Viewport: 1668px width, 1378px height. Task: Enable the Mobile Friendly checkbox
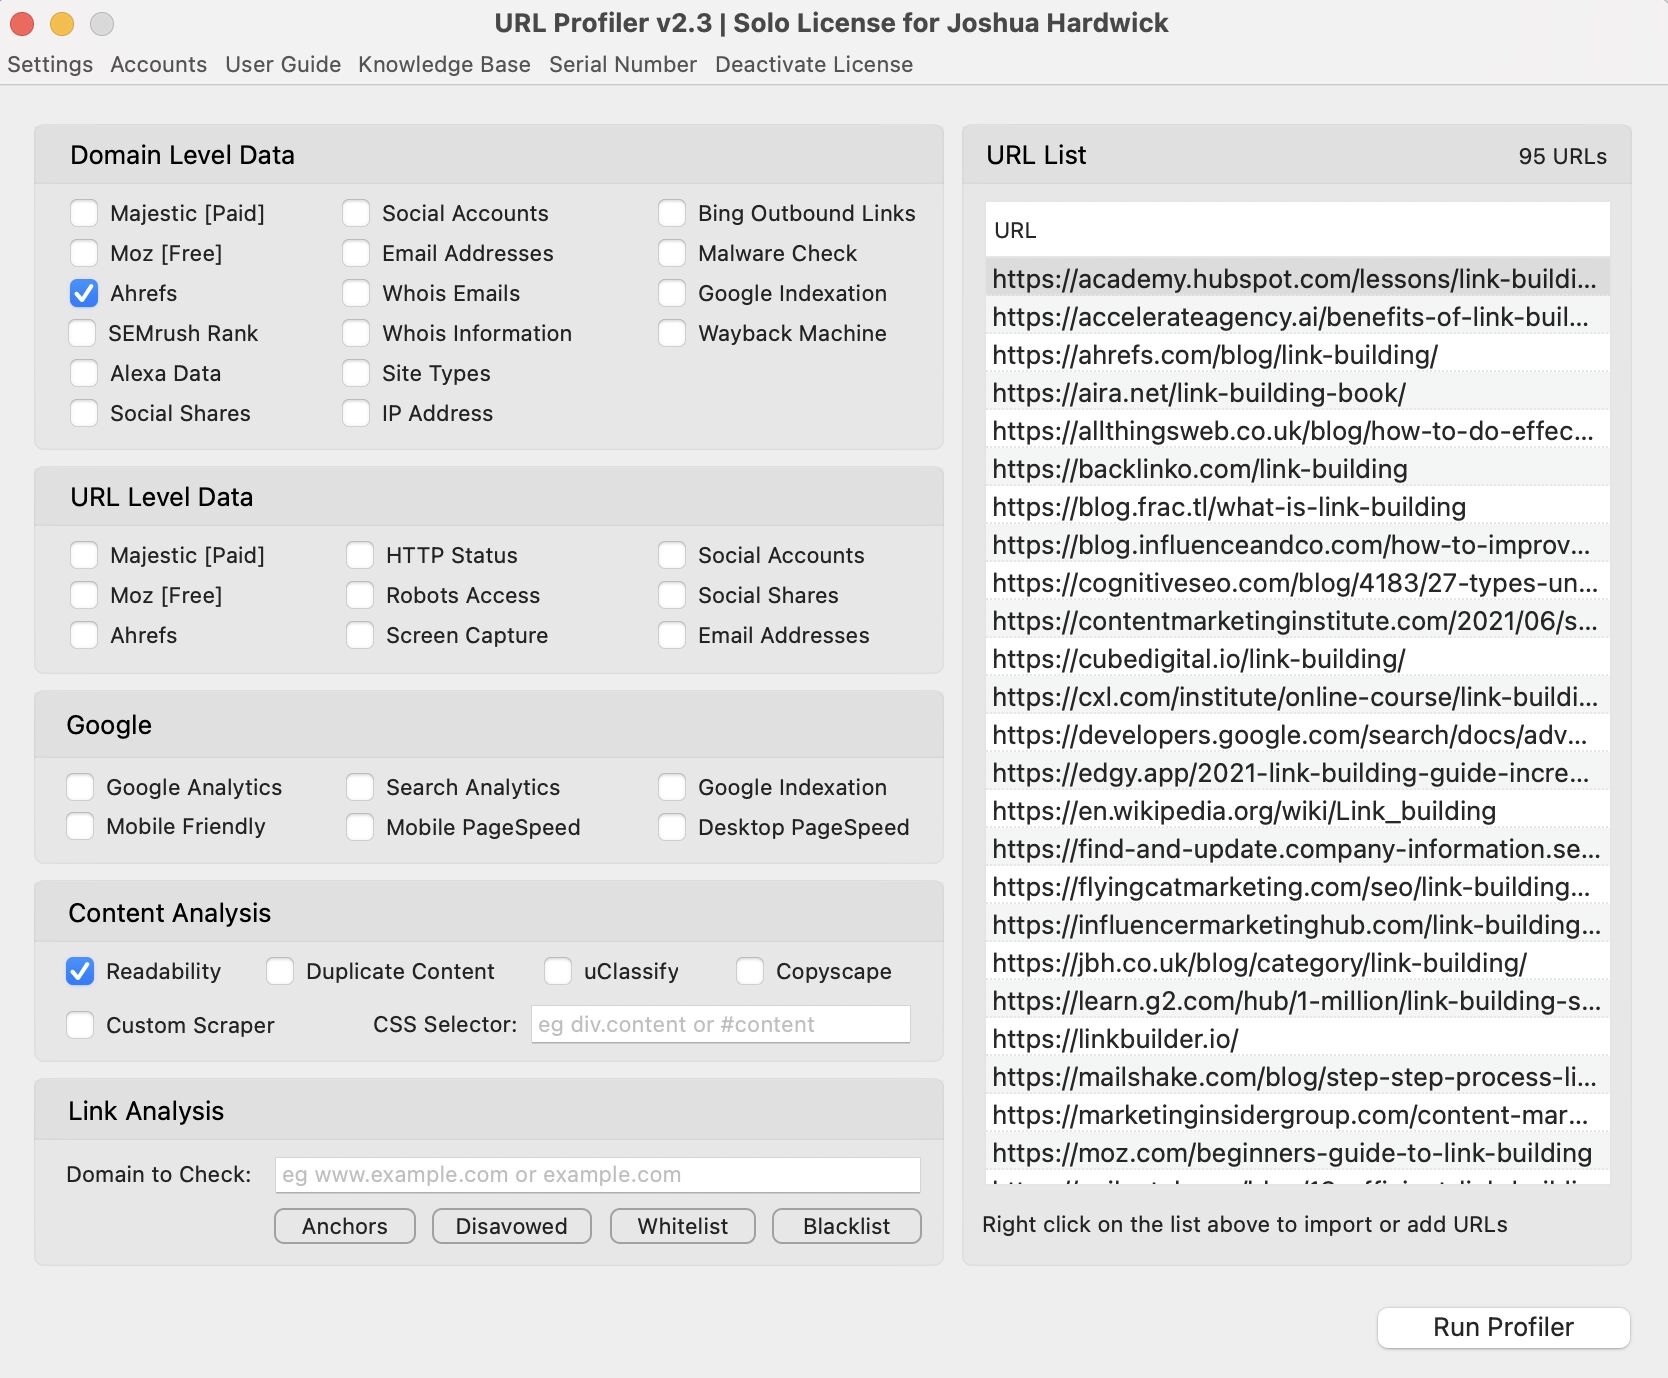80,826
